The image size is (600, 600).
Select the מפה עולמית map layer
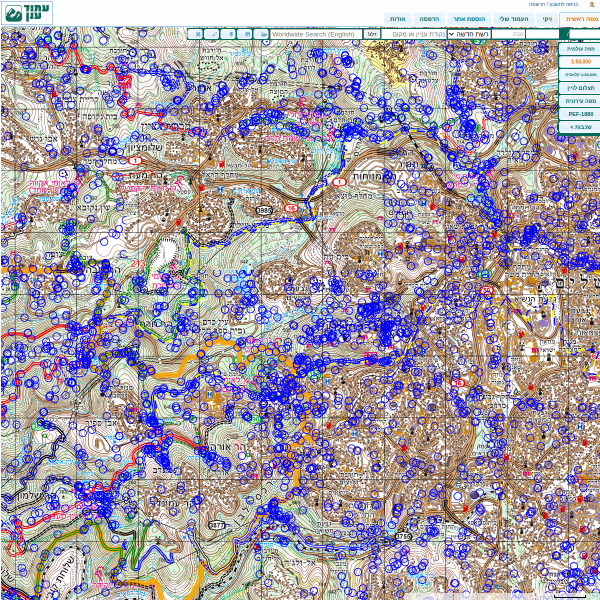580,49
